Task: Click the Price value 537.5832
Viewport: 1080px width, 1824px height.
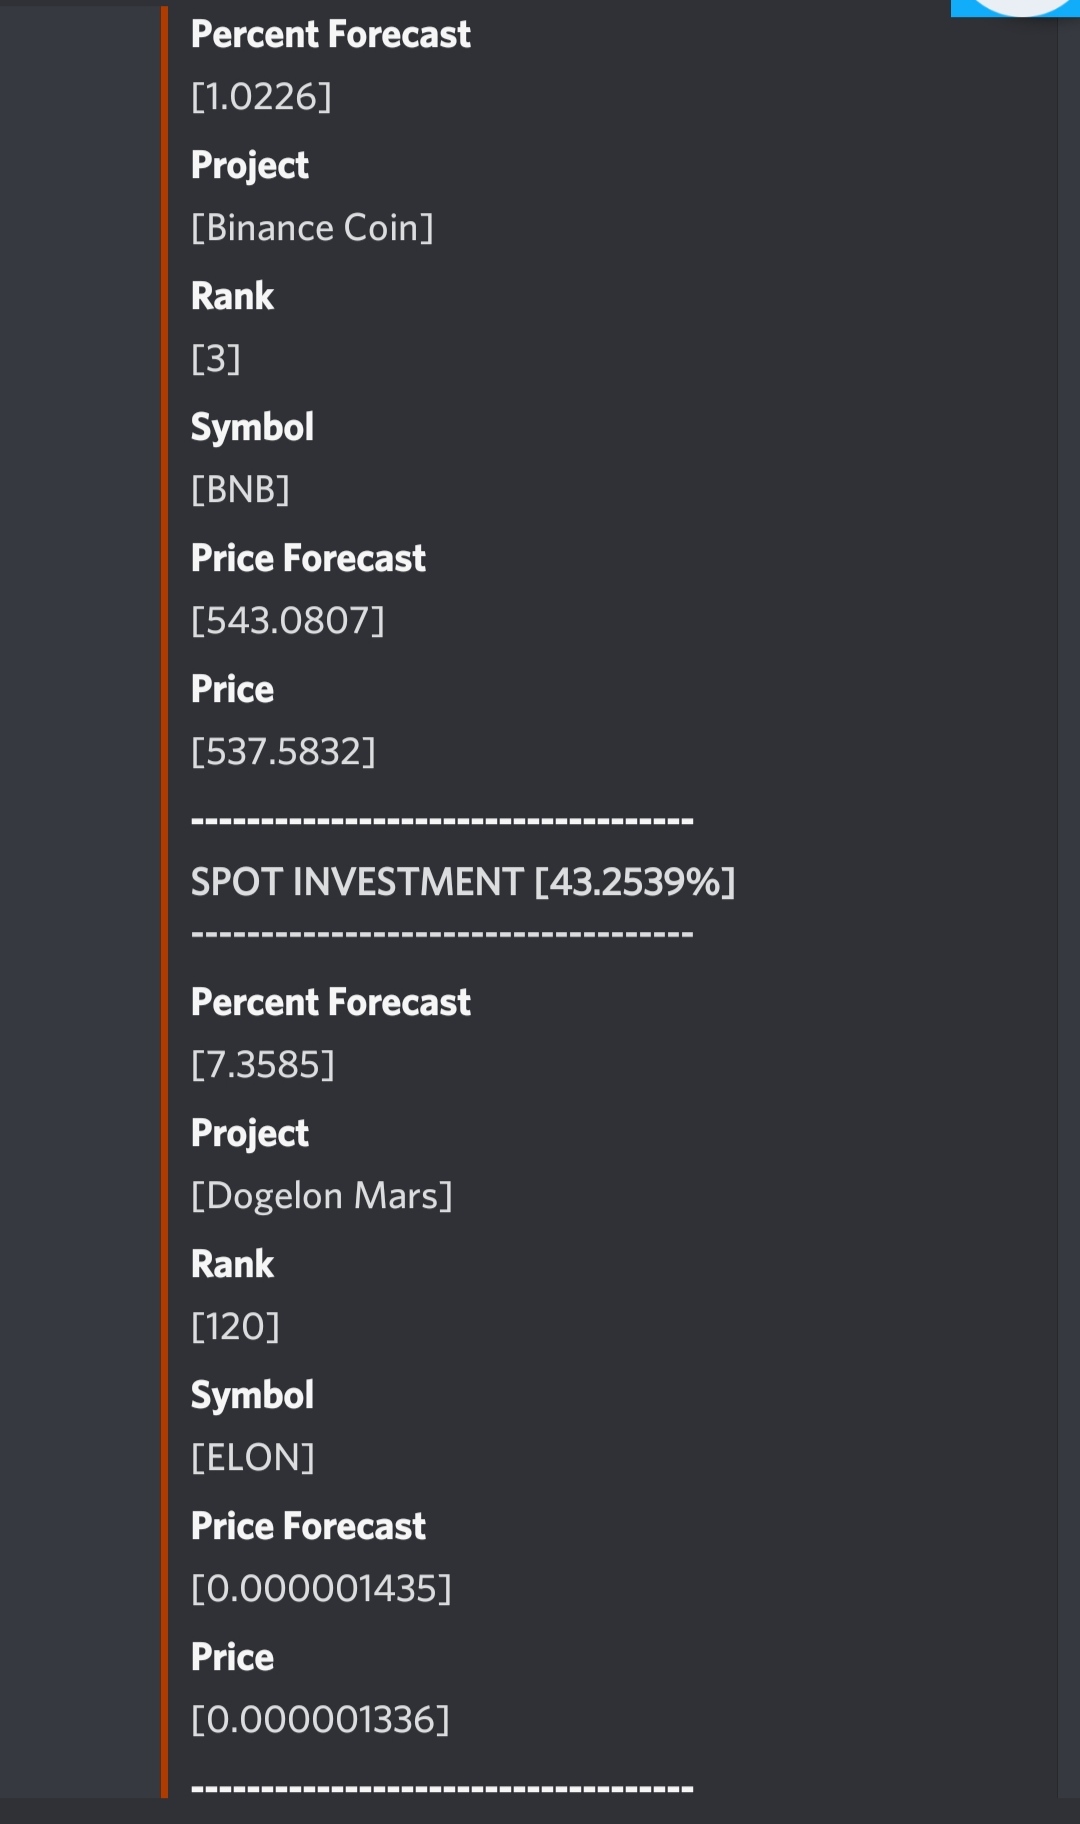Action: click(x=283, y=752)
